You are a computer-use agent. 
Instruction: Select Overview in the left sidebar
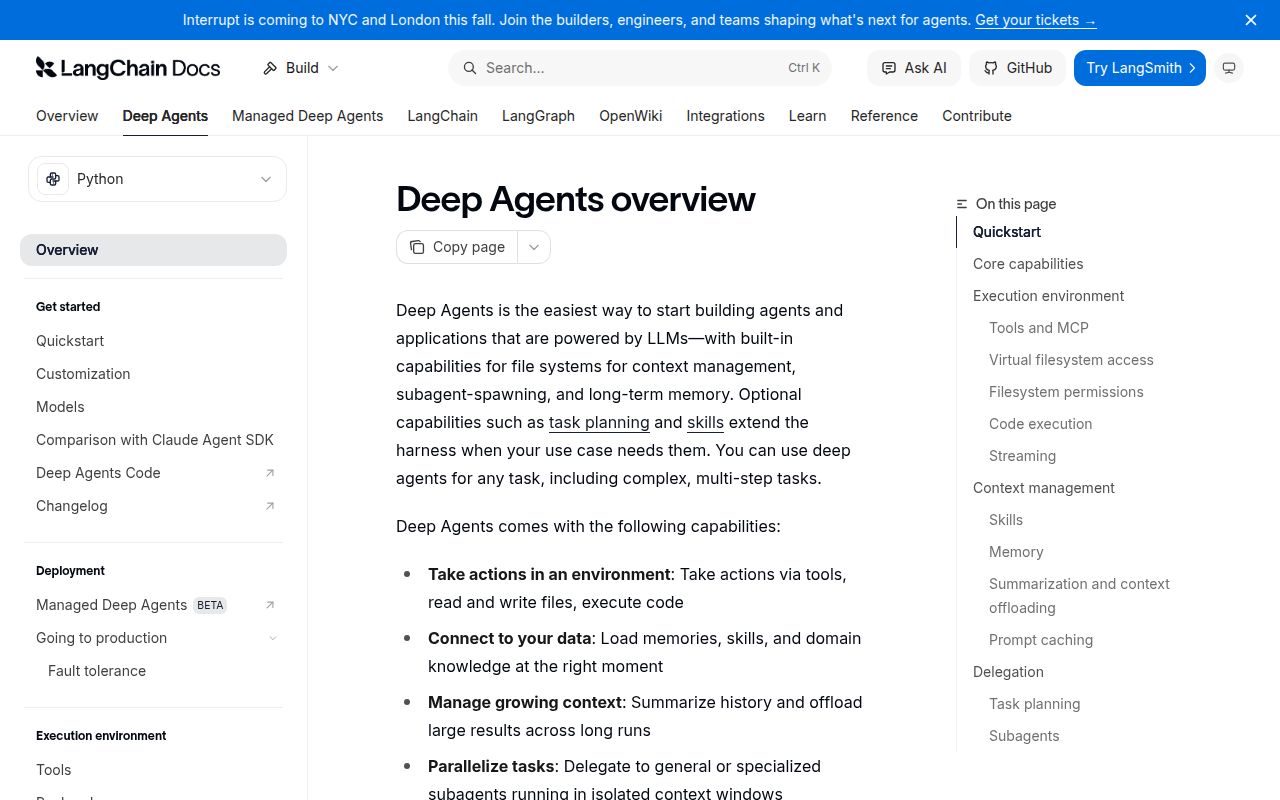coord(153,250)
